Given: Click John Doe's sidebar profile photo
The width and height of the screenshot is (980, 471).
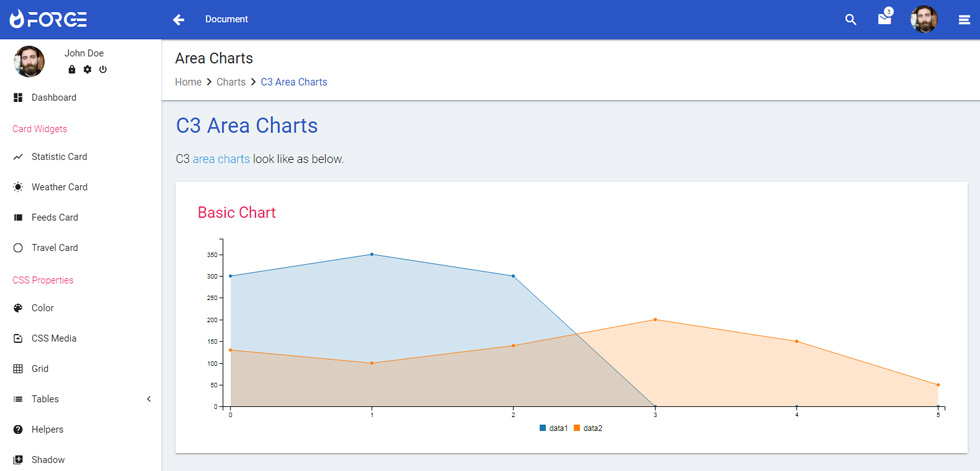Looking at the screenshot, I should [29, 61].
